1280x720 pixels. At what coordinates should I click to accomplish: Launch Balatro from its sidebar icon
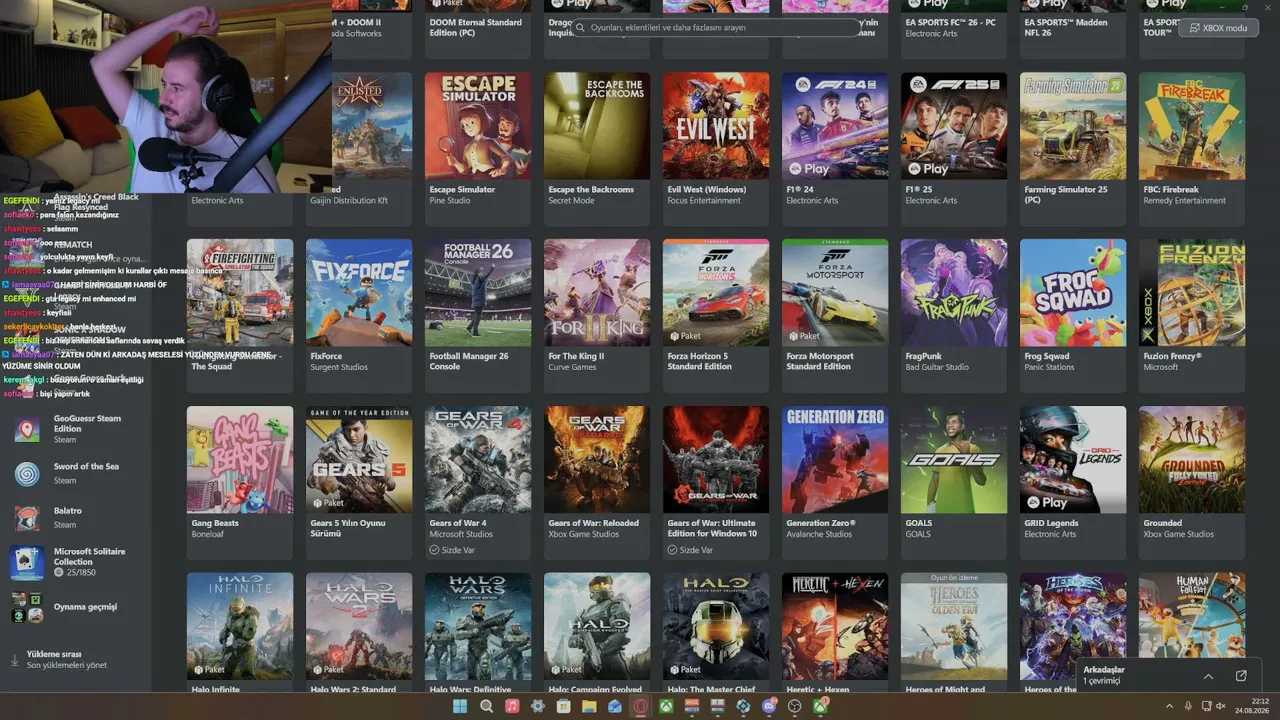[x=27, y=517]
